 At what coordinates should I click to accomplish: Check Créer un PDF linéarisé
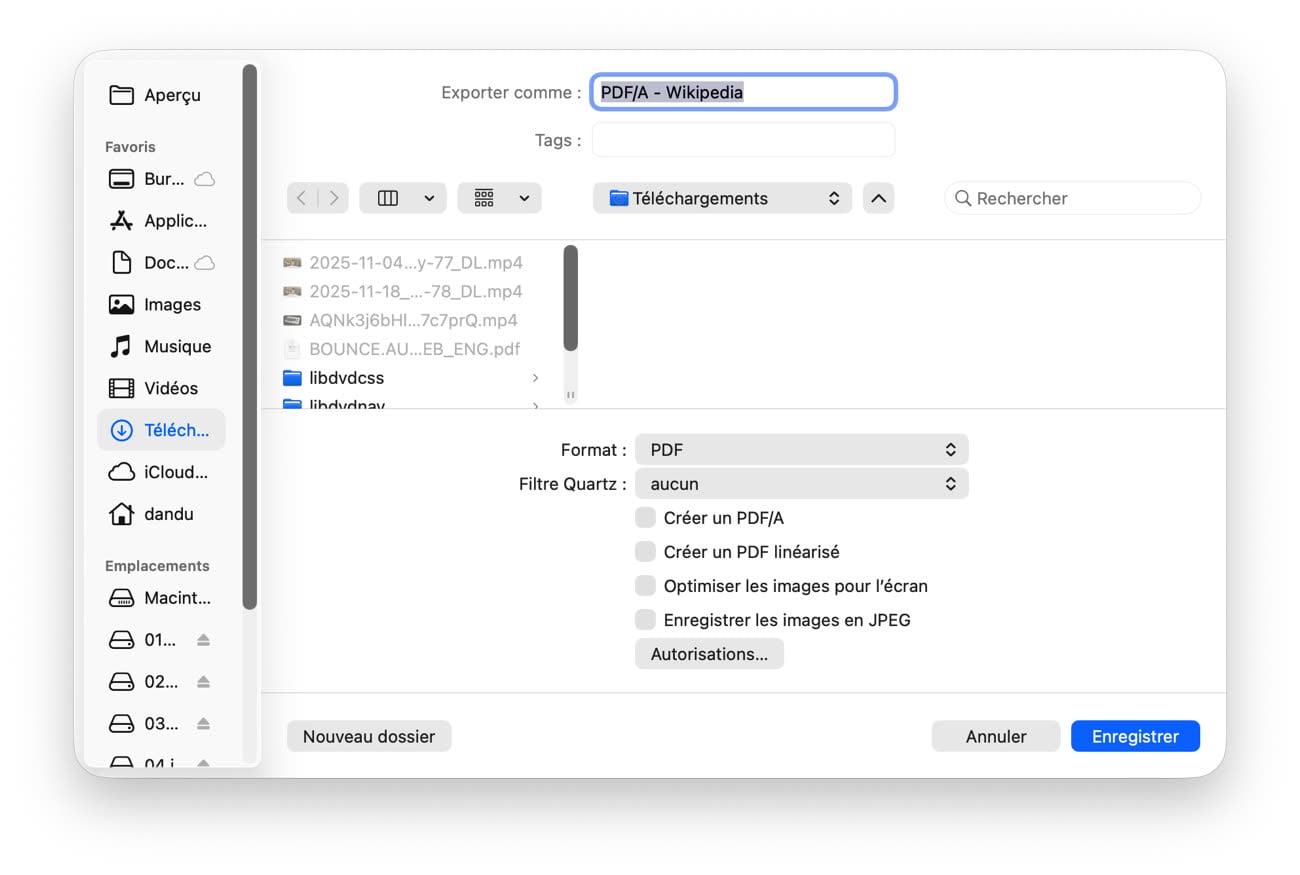coord(646,552)
